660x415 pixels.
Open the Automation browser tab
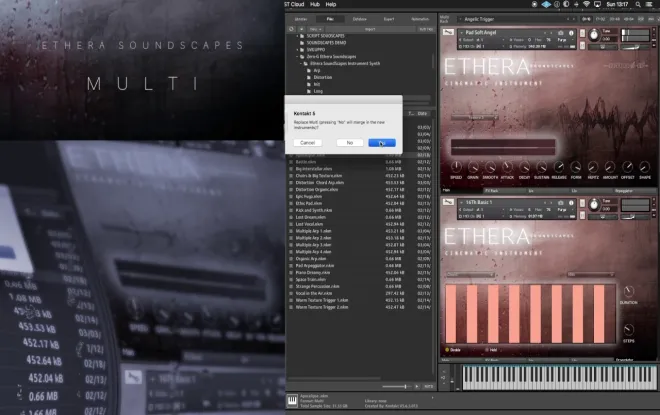420,19
